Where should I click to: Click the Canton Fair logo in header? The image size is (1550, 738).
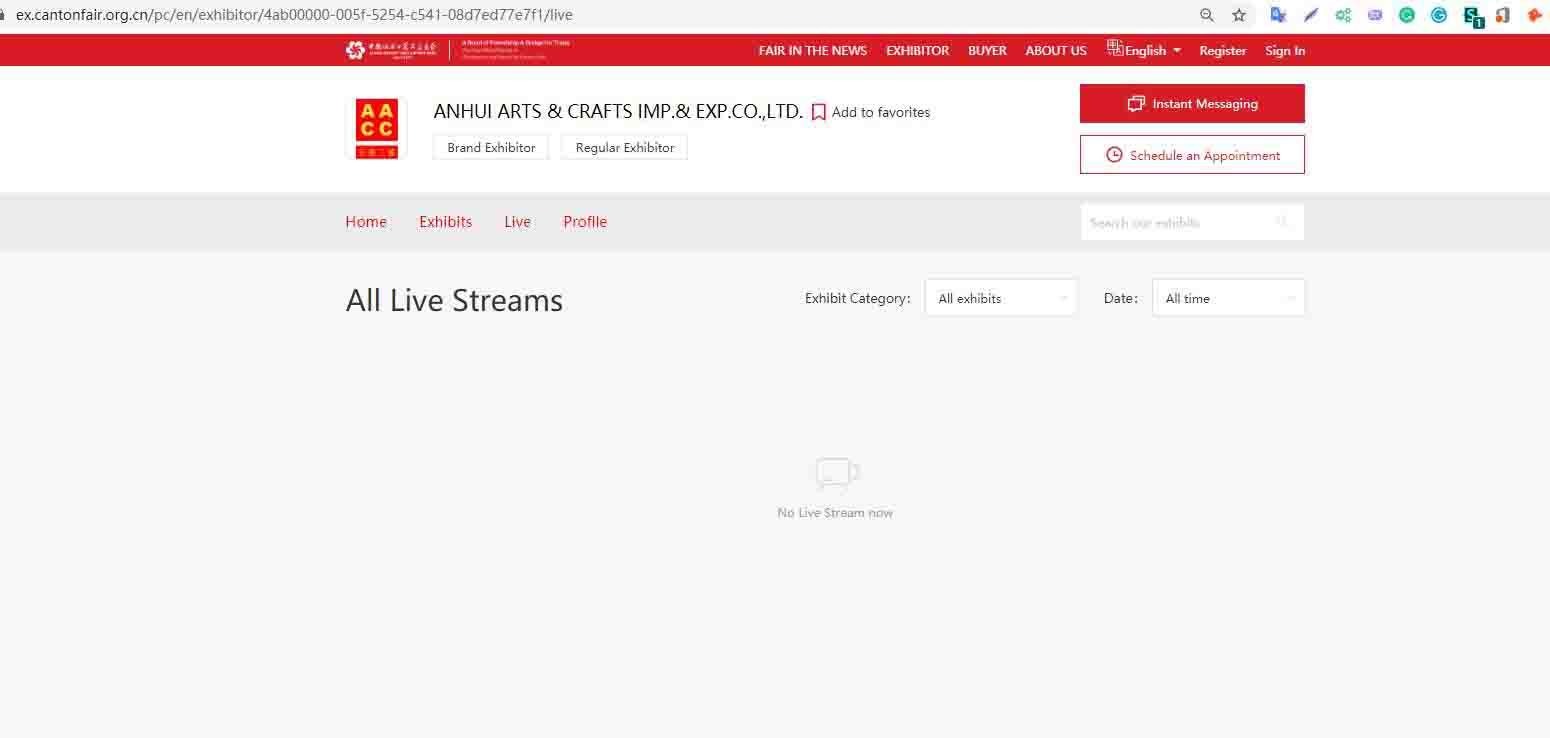pos(391,50)
